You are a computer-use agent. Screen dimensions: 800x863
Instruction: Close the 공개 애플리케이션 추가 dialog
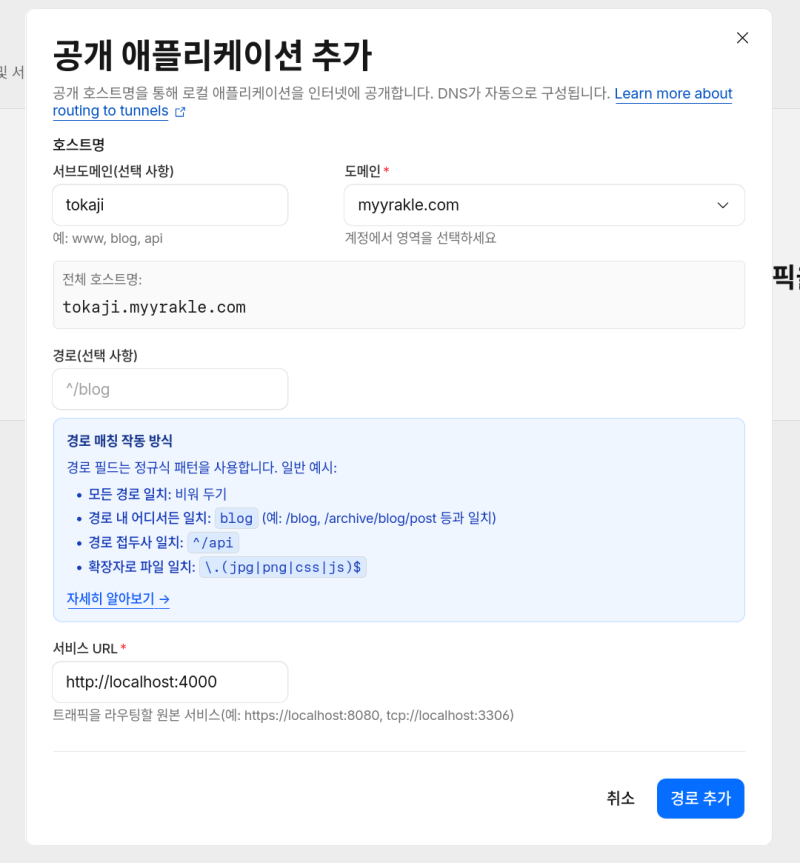coord(742,38)
